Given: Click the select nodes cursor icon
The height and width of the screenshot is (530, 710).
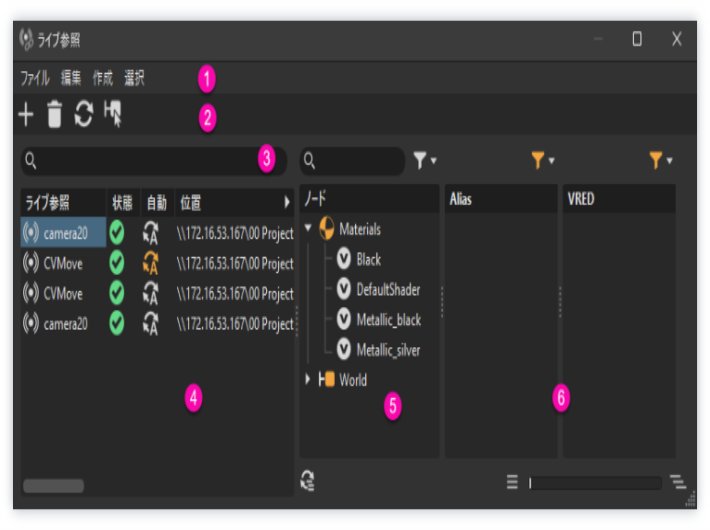Looking at the screenshot, I should 113,114.
